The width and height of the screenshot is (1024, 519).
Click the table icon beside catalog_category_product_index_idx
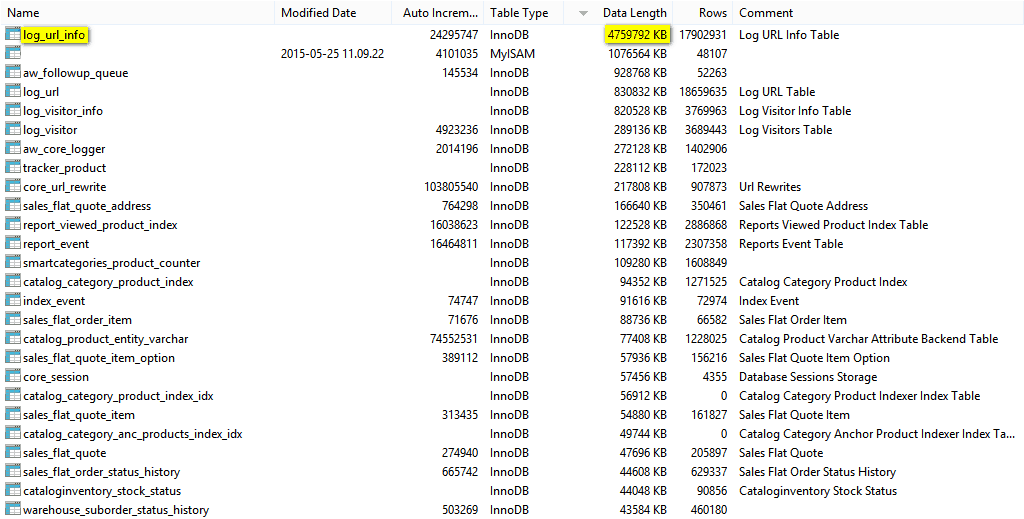click(x=12, y=396)
